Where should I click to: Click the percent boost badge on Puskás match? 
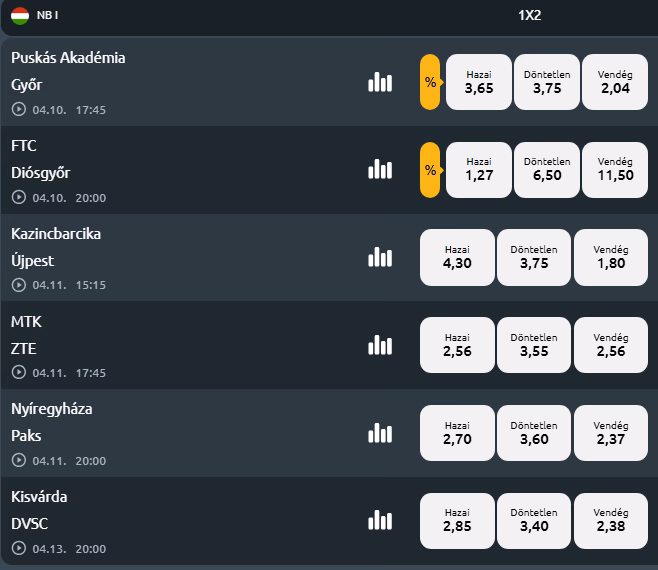click(x=430, y=82)
